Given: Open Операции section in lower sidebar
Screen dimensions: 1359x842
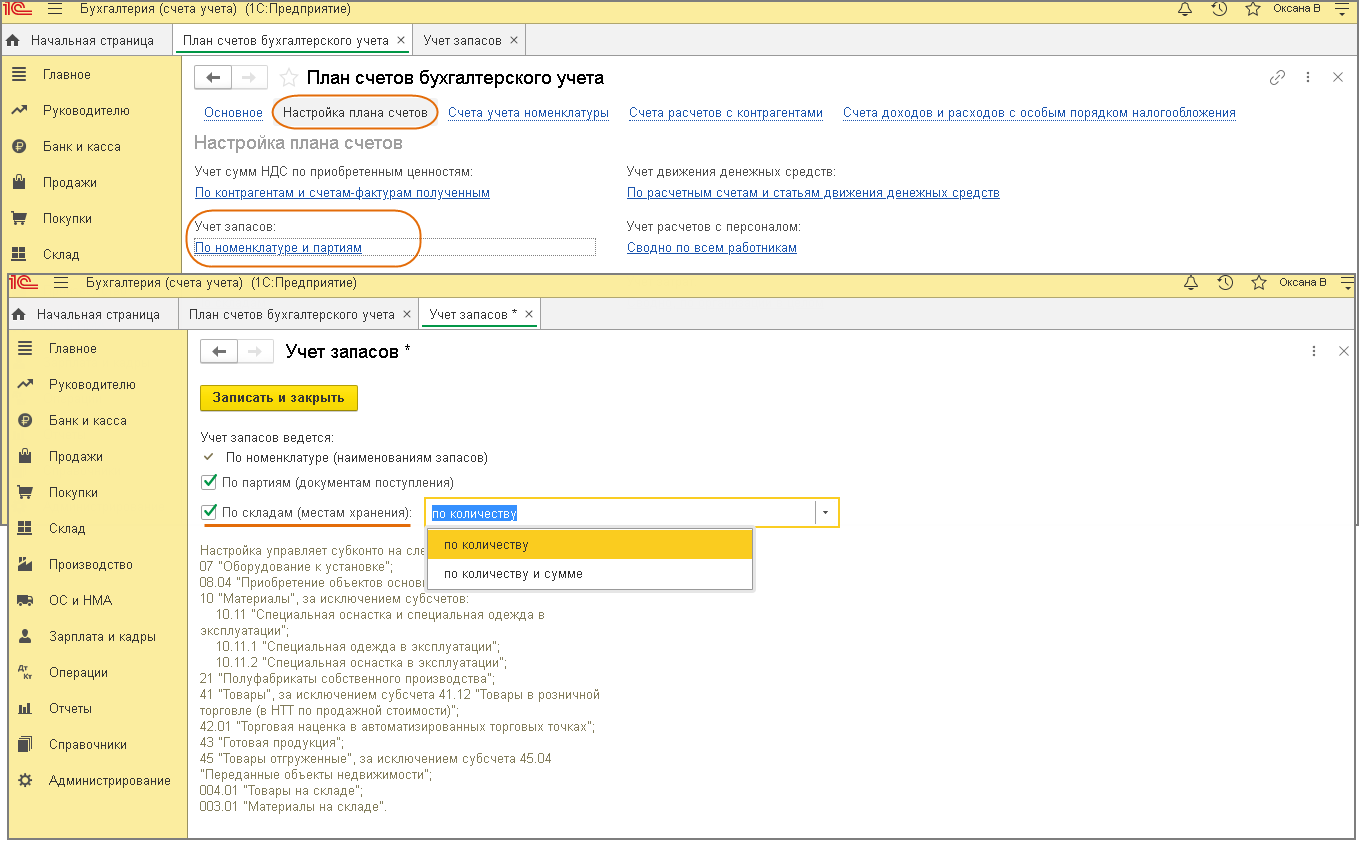Looking at the screenshot, I should point(78,673).
